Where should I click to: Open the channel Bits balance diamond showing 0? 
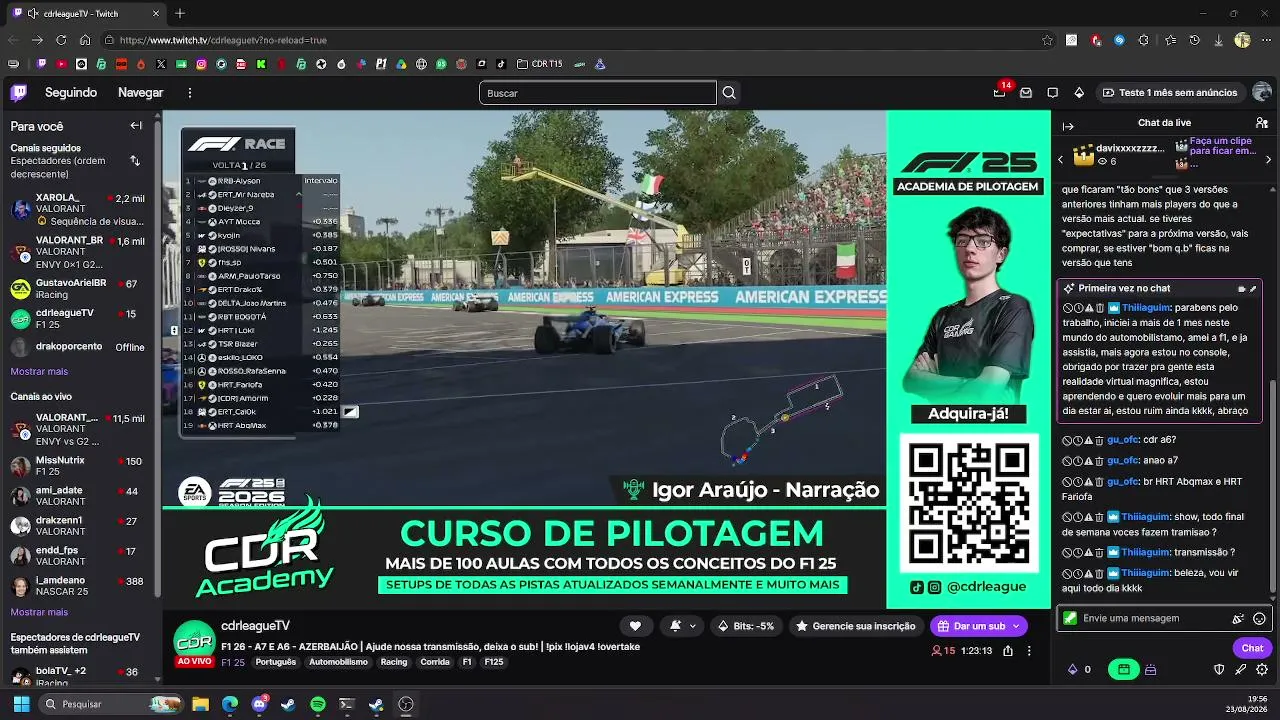[1079, 670]
